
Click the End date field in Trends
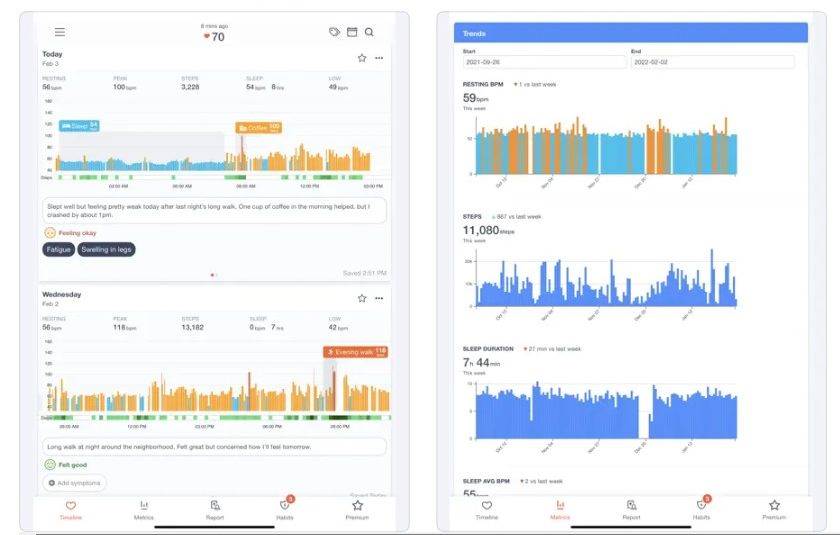click(712, 62)
